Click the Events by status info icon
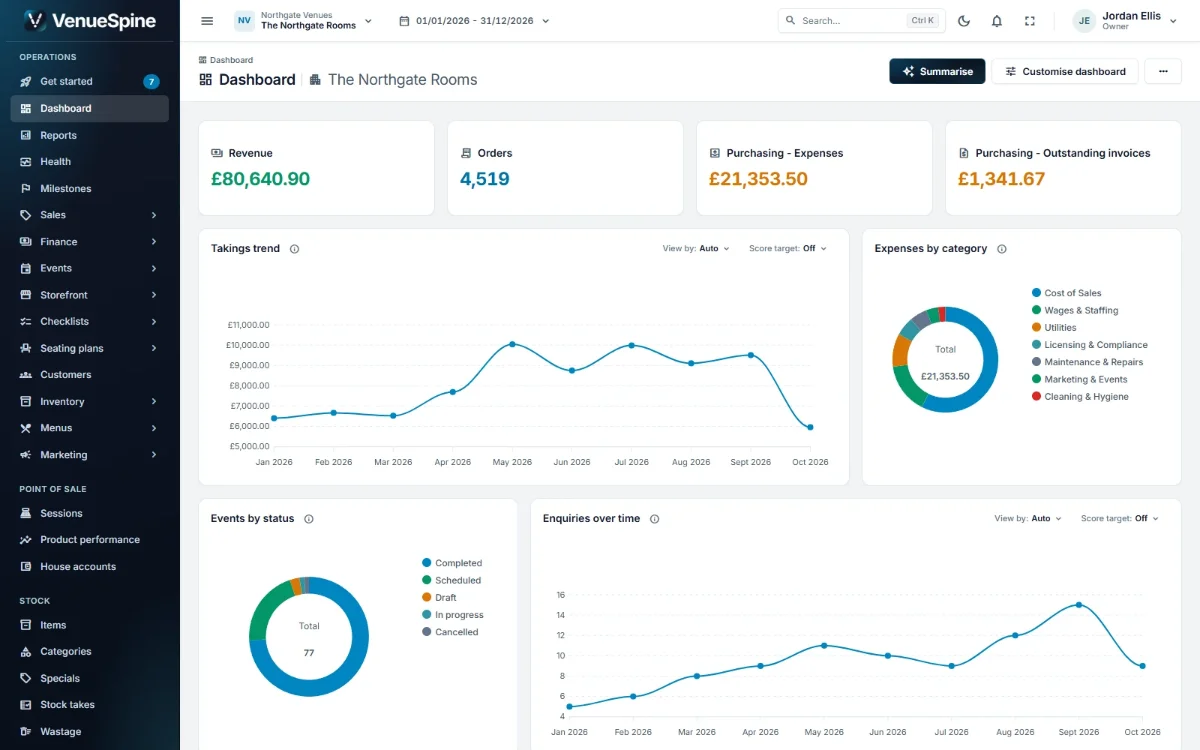1200x750 pixels. pyautogui.click(x=308, y=519)
